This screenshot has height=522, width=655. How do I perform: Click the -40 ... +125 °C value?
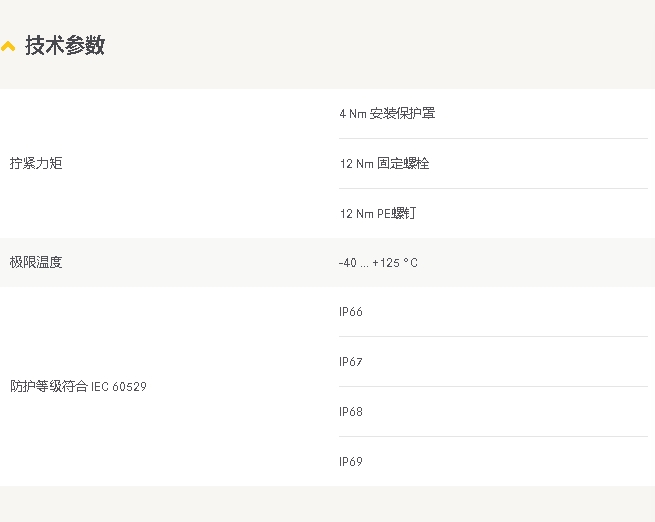pyautogui.click(x=378, y=263)
